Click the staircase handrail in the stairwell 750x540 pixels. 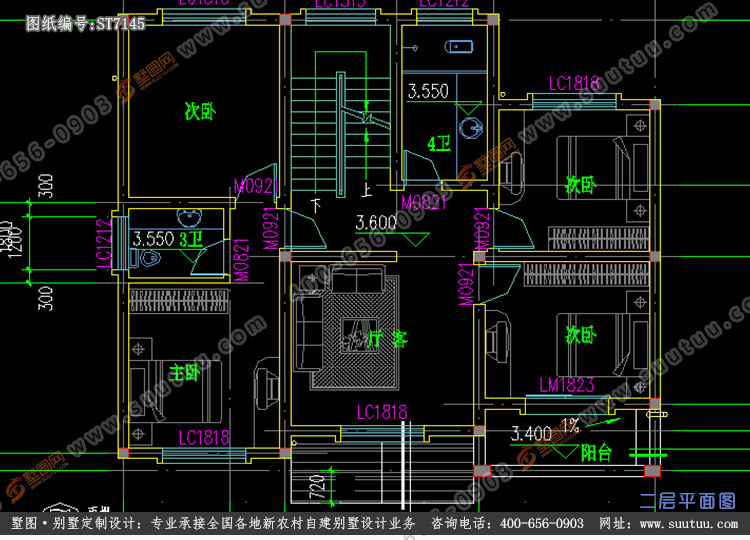[x=341, y=134]
